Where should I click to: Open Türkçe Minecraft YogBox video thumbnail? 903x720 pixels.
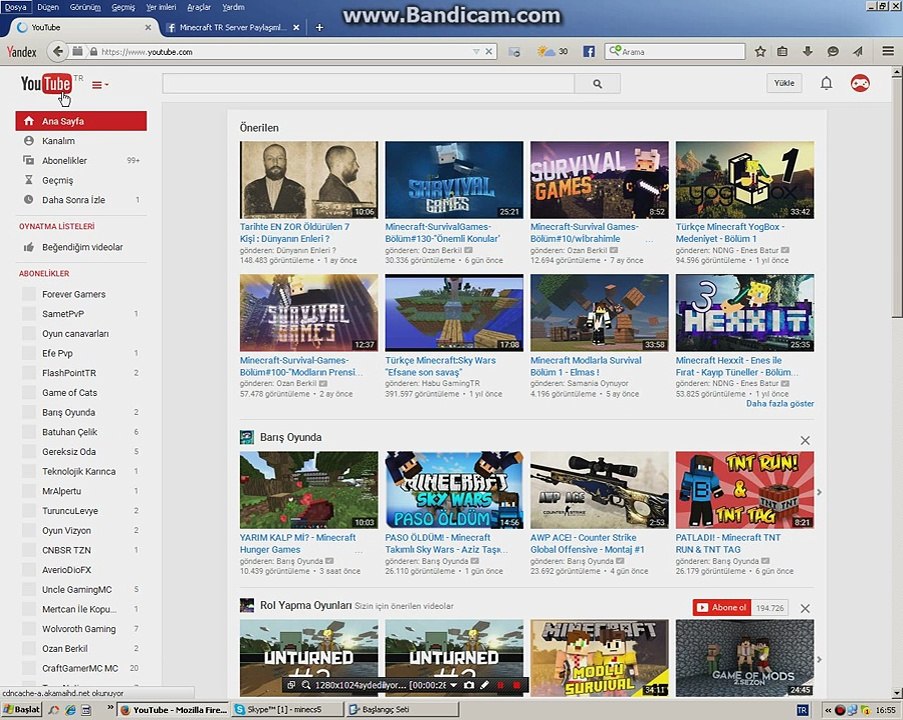[x=745, y=180]
